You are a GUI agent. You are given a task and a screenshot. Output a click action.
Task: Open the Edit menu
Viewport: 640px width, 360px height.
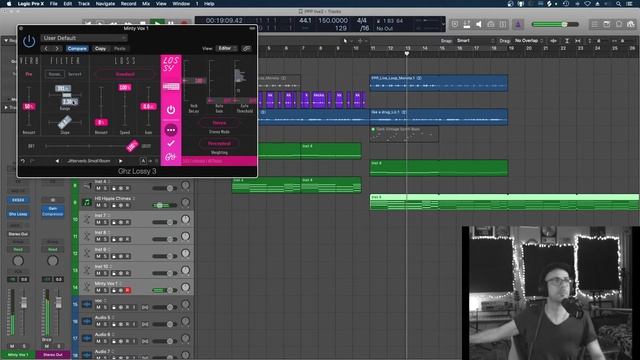coord(68,4)
